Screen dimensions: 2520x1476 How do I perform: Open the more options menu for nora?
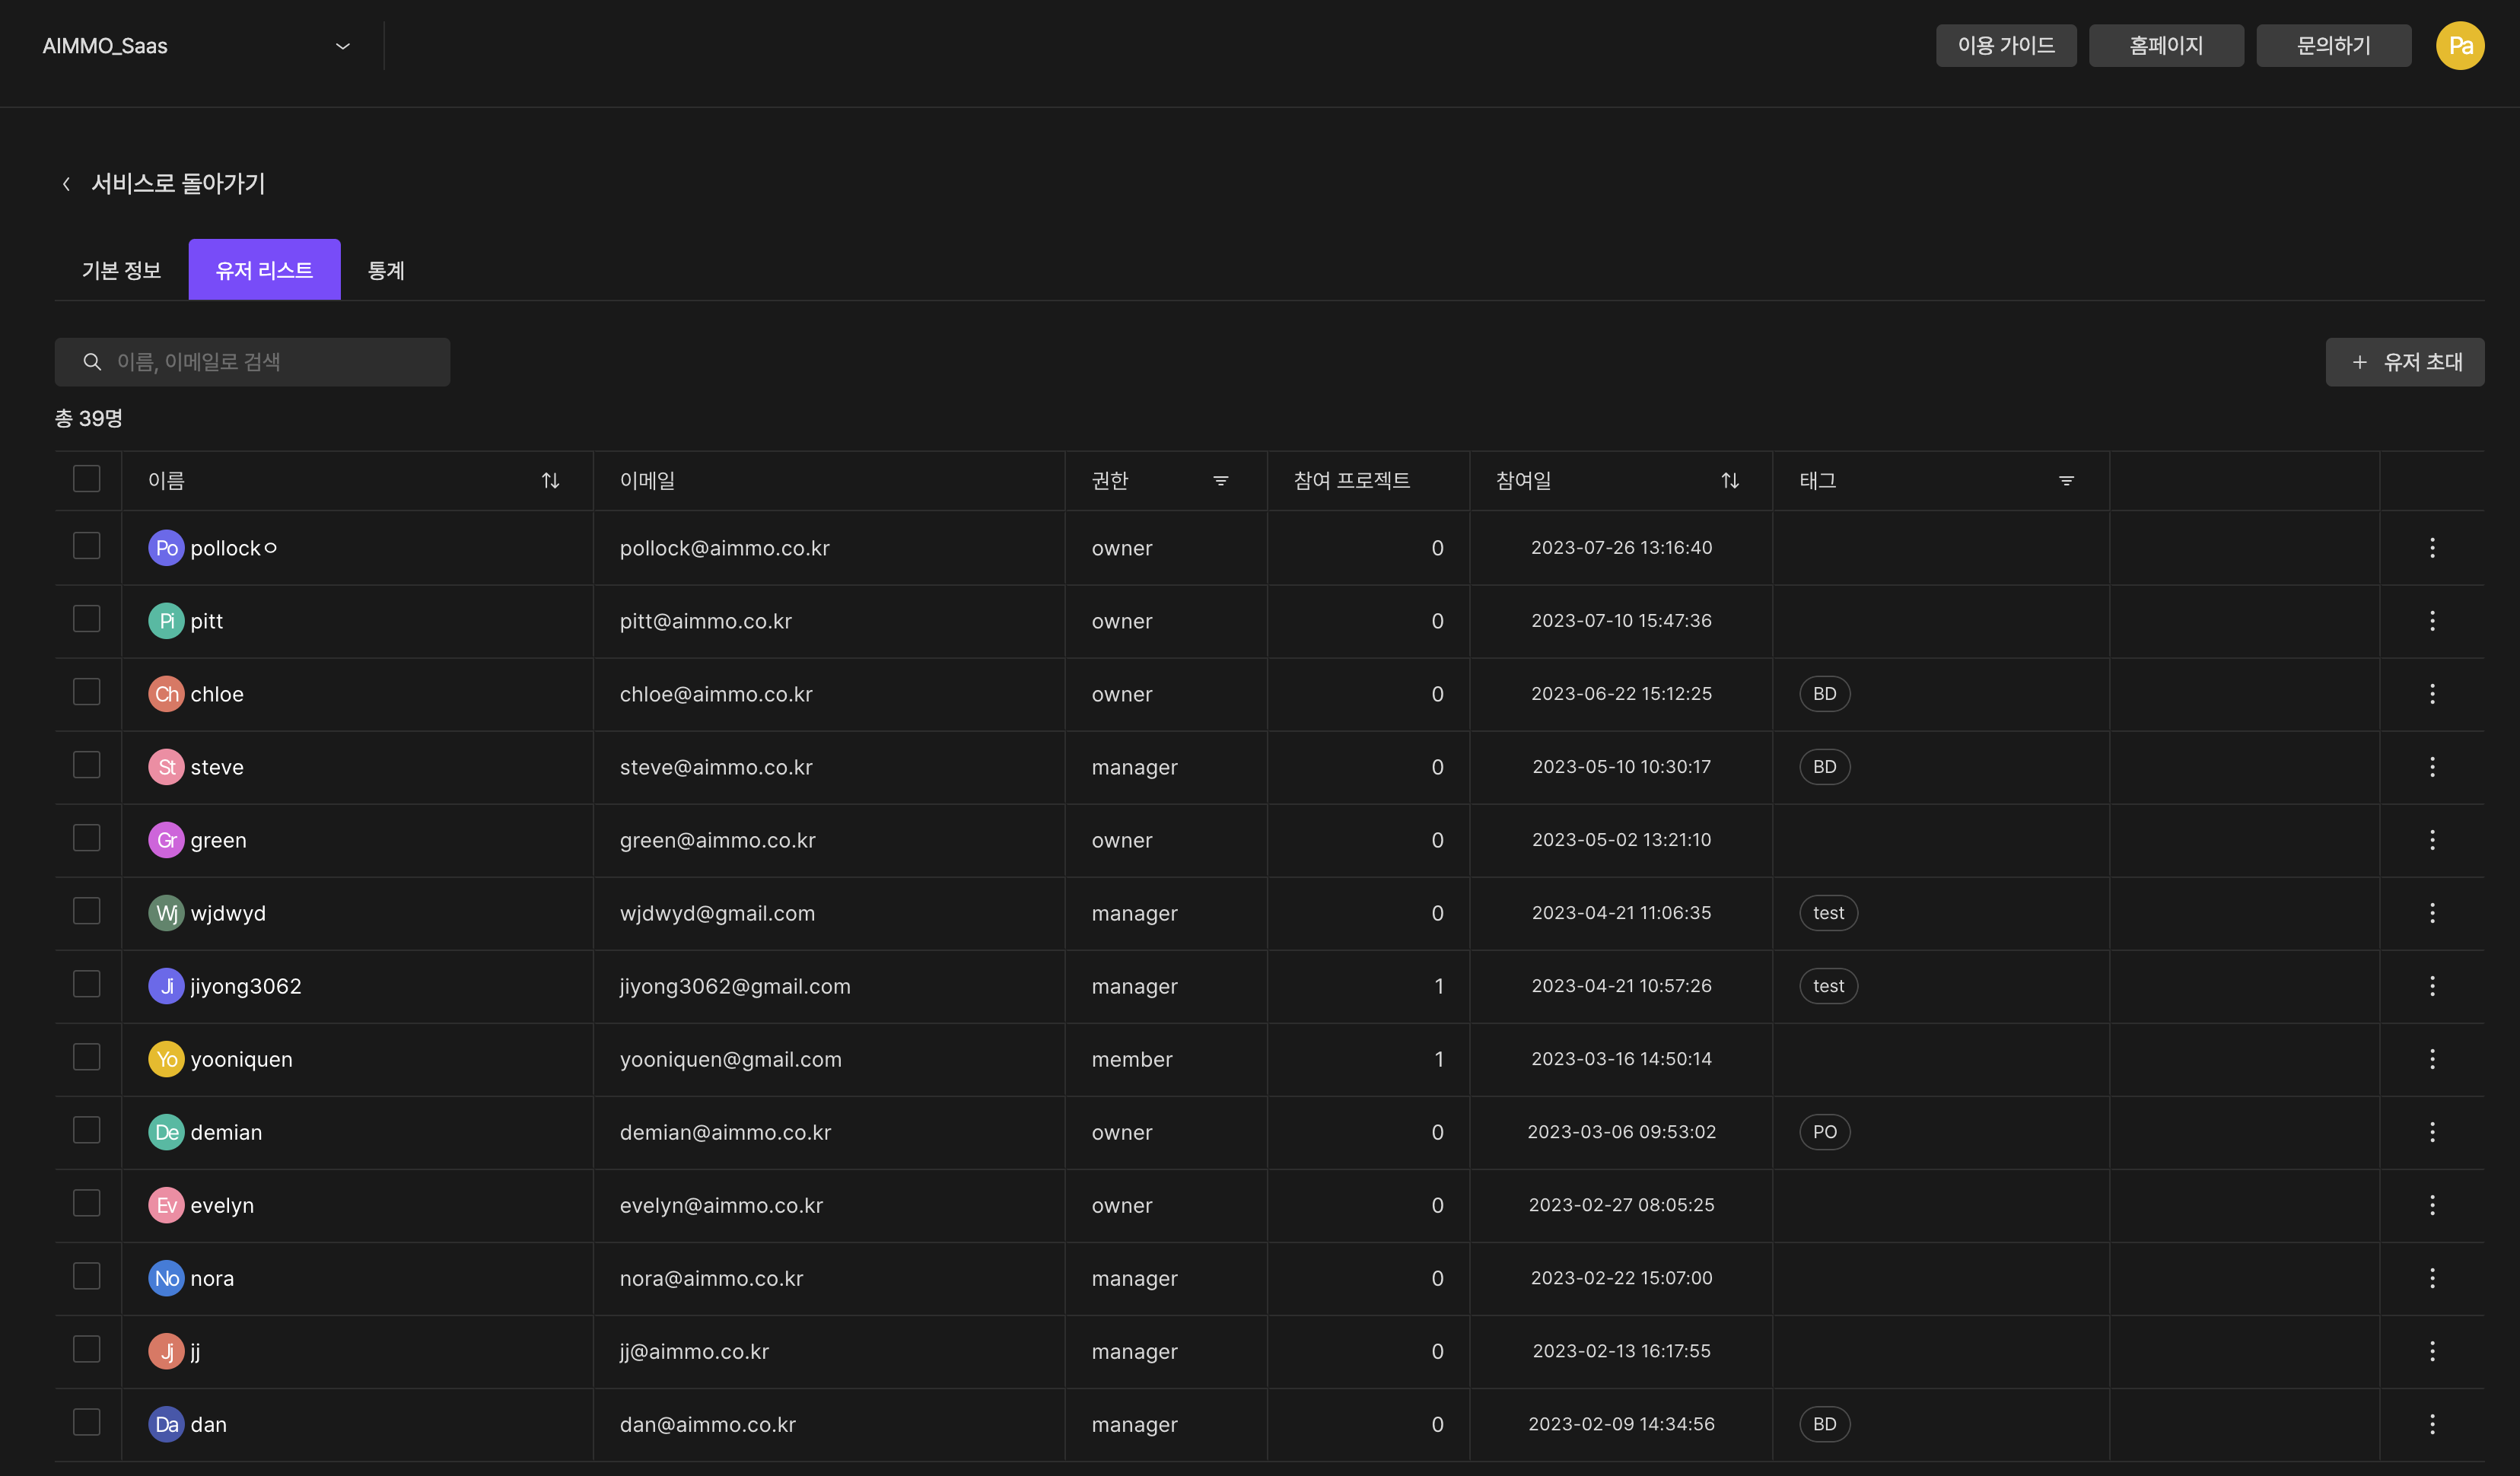(2432, 1277)
